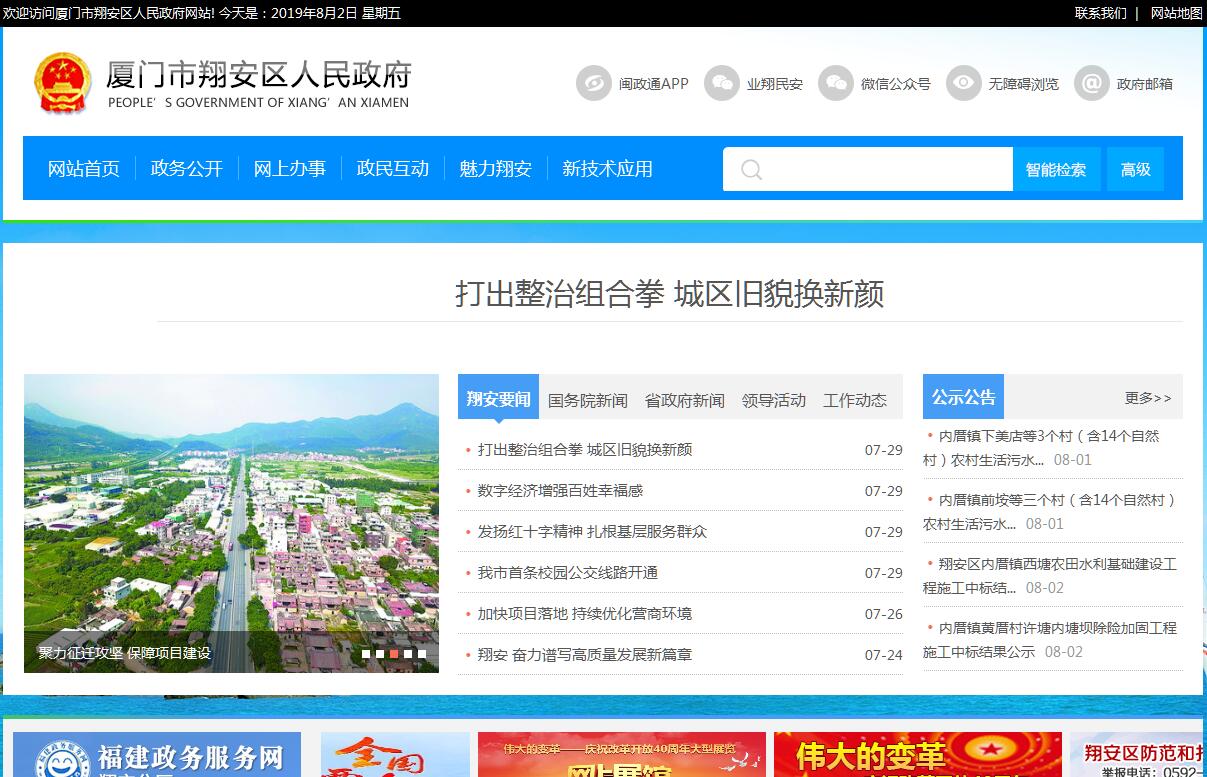Click the magnifier icon in search box
The image size is (1207, 777).
(x=751, y=170)
